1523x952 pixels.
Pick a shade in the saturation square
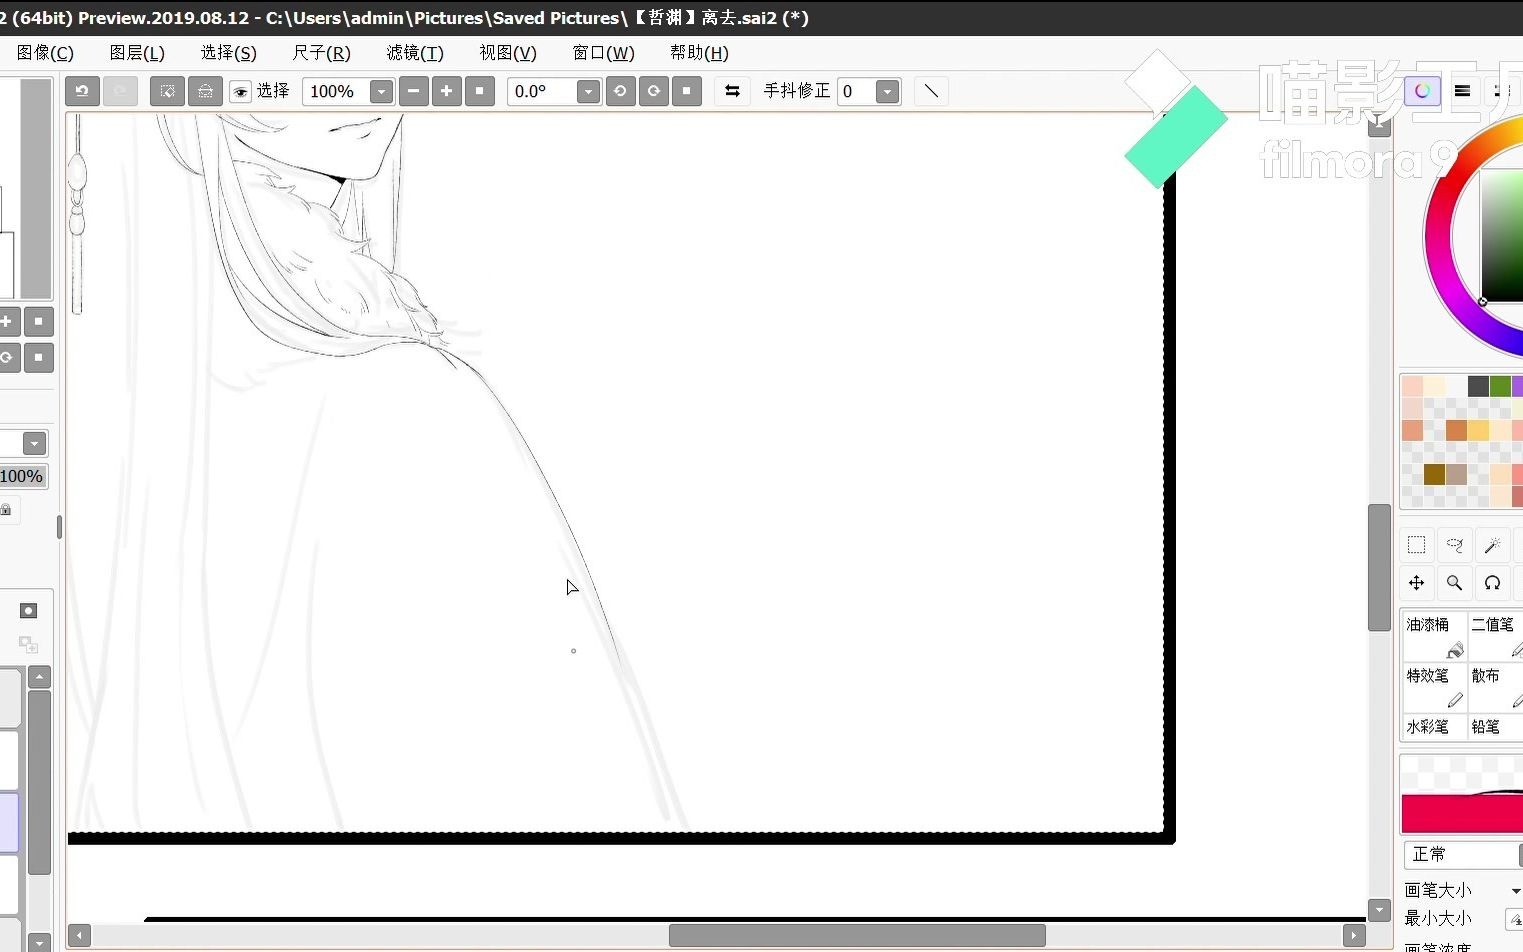pyautogui.click(x=1502, y=235)
